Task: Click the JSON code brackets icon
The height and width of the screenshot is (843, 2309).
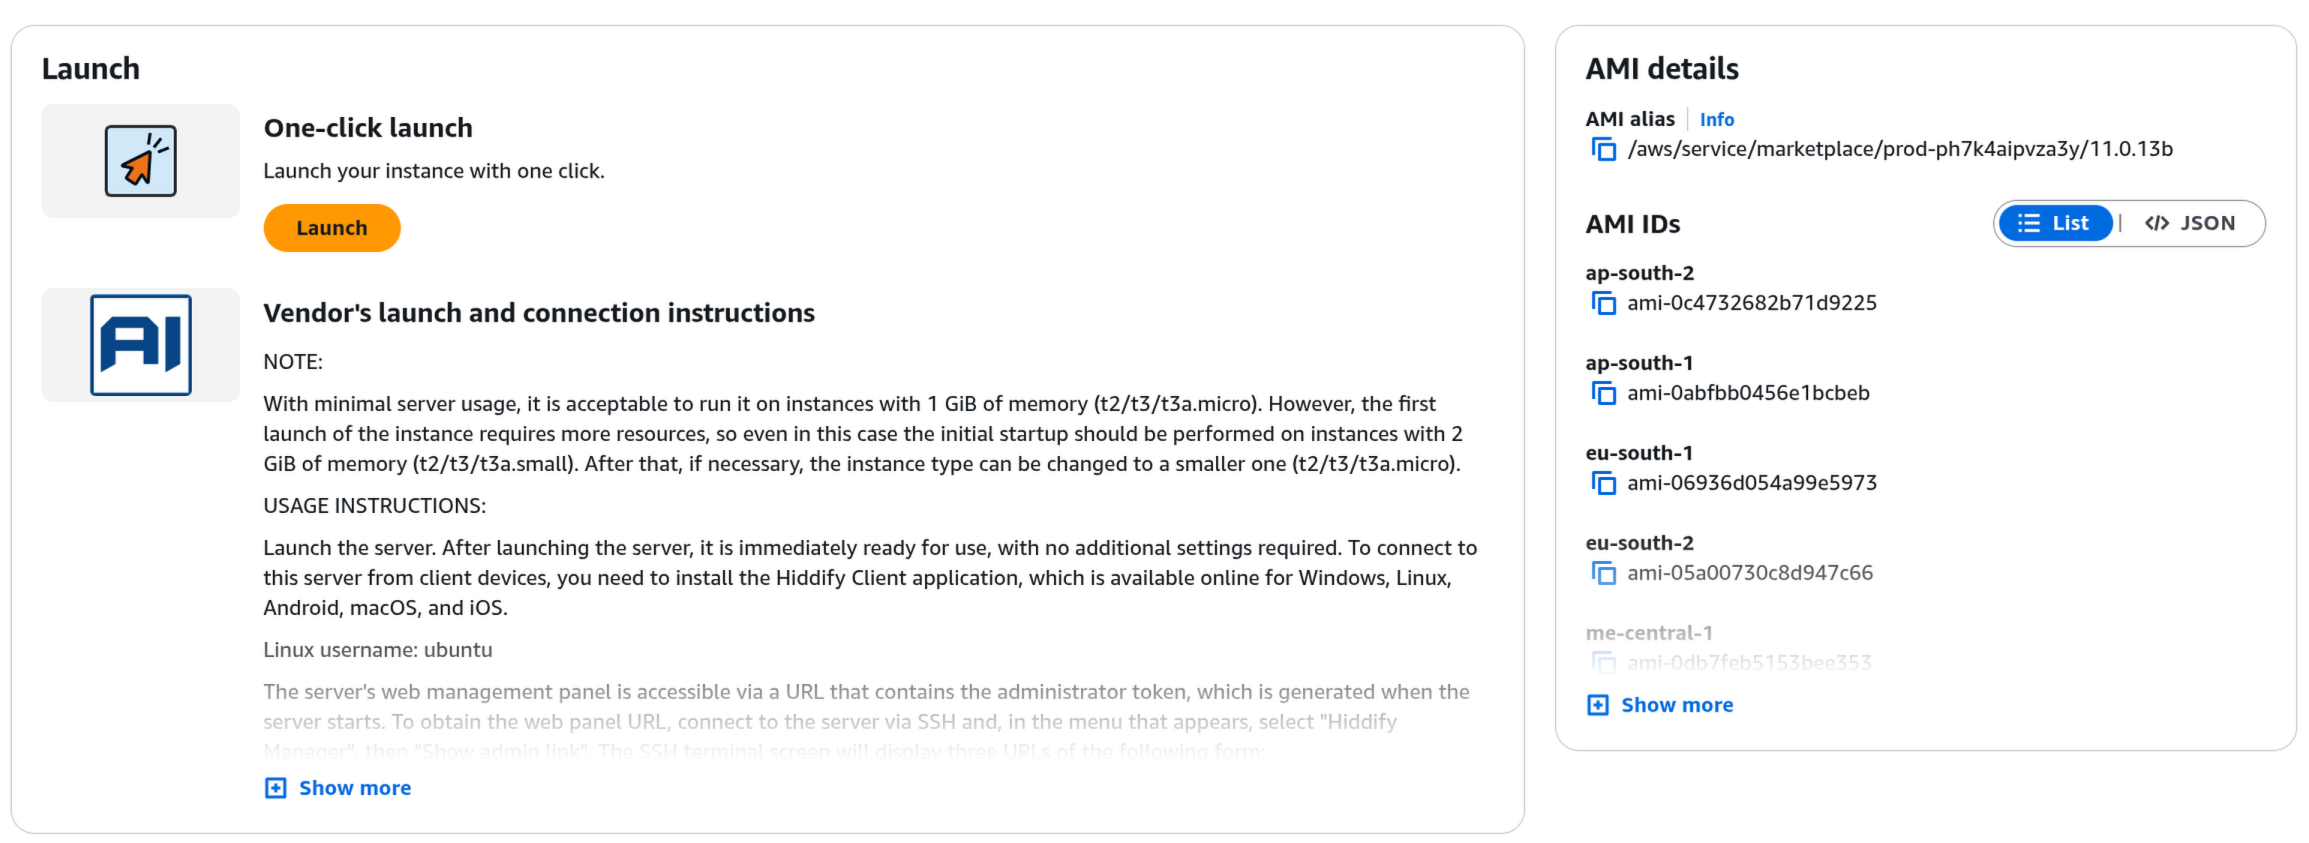Action: pyautogui.click(x=2156, y=223)
